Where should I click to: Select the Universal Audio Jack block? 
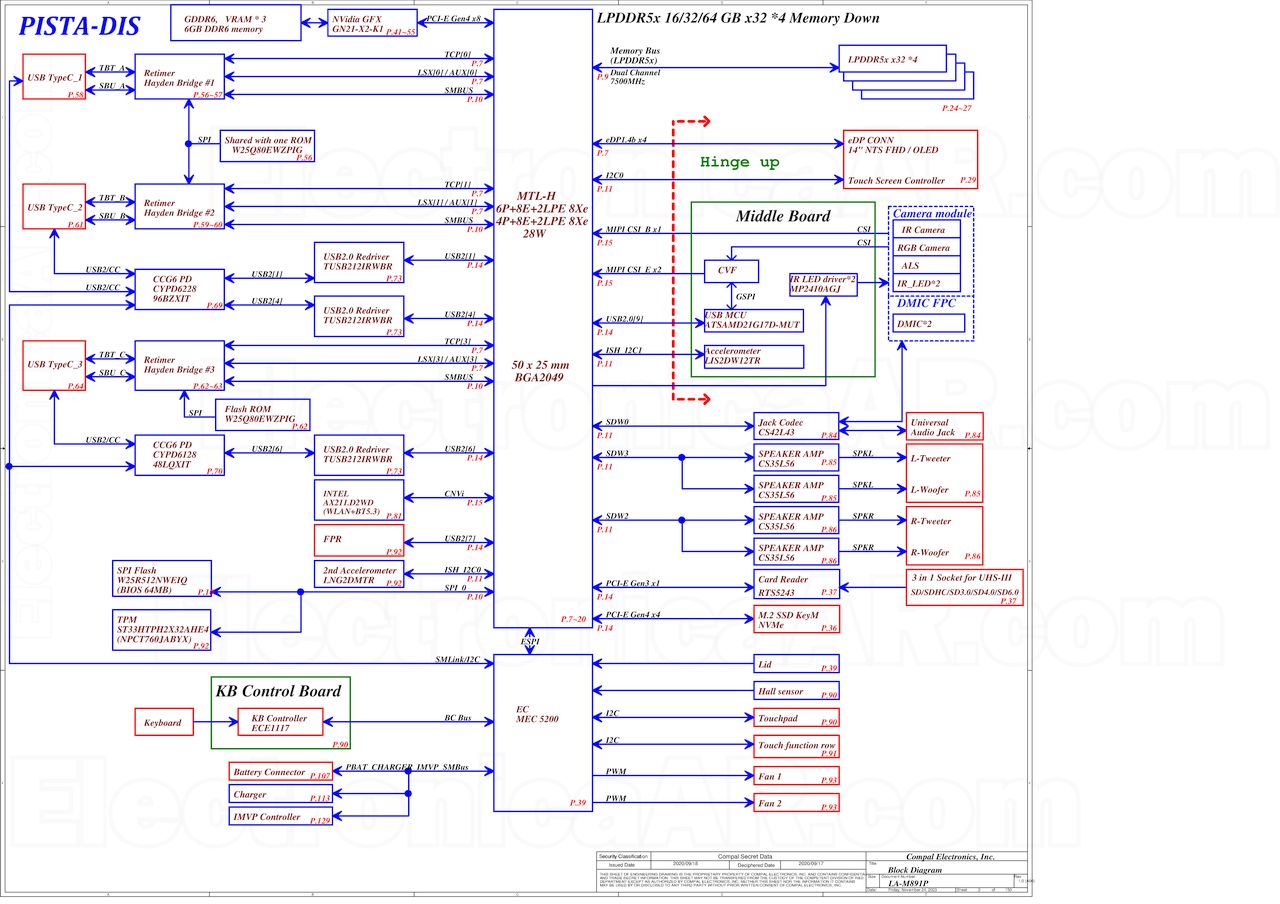tap(944, 426)
